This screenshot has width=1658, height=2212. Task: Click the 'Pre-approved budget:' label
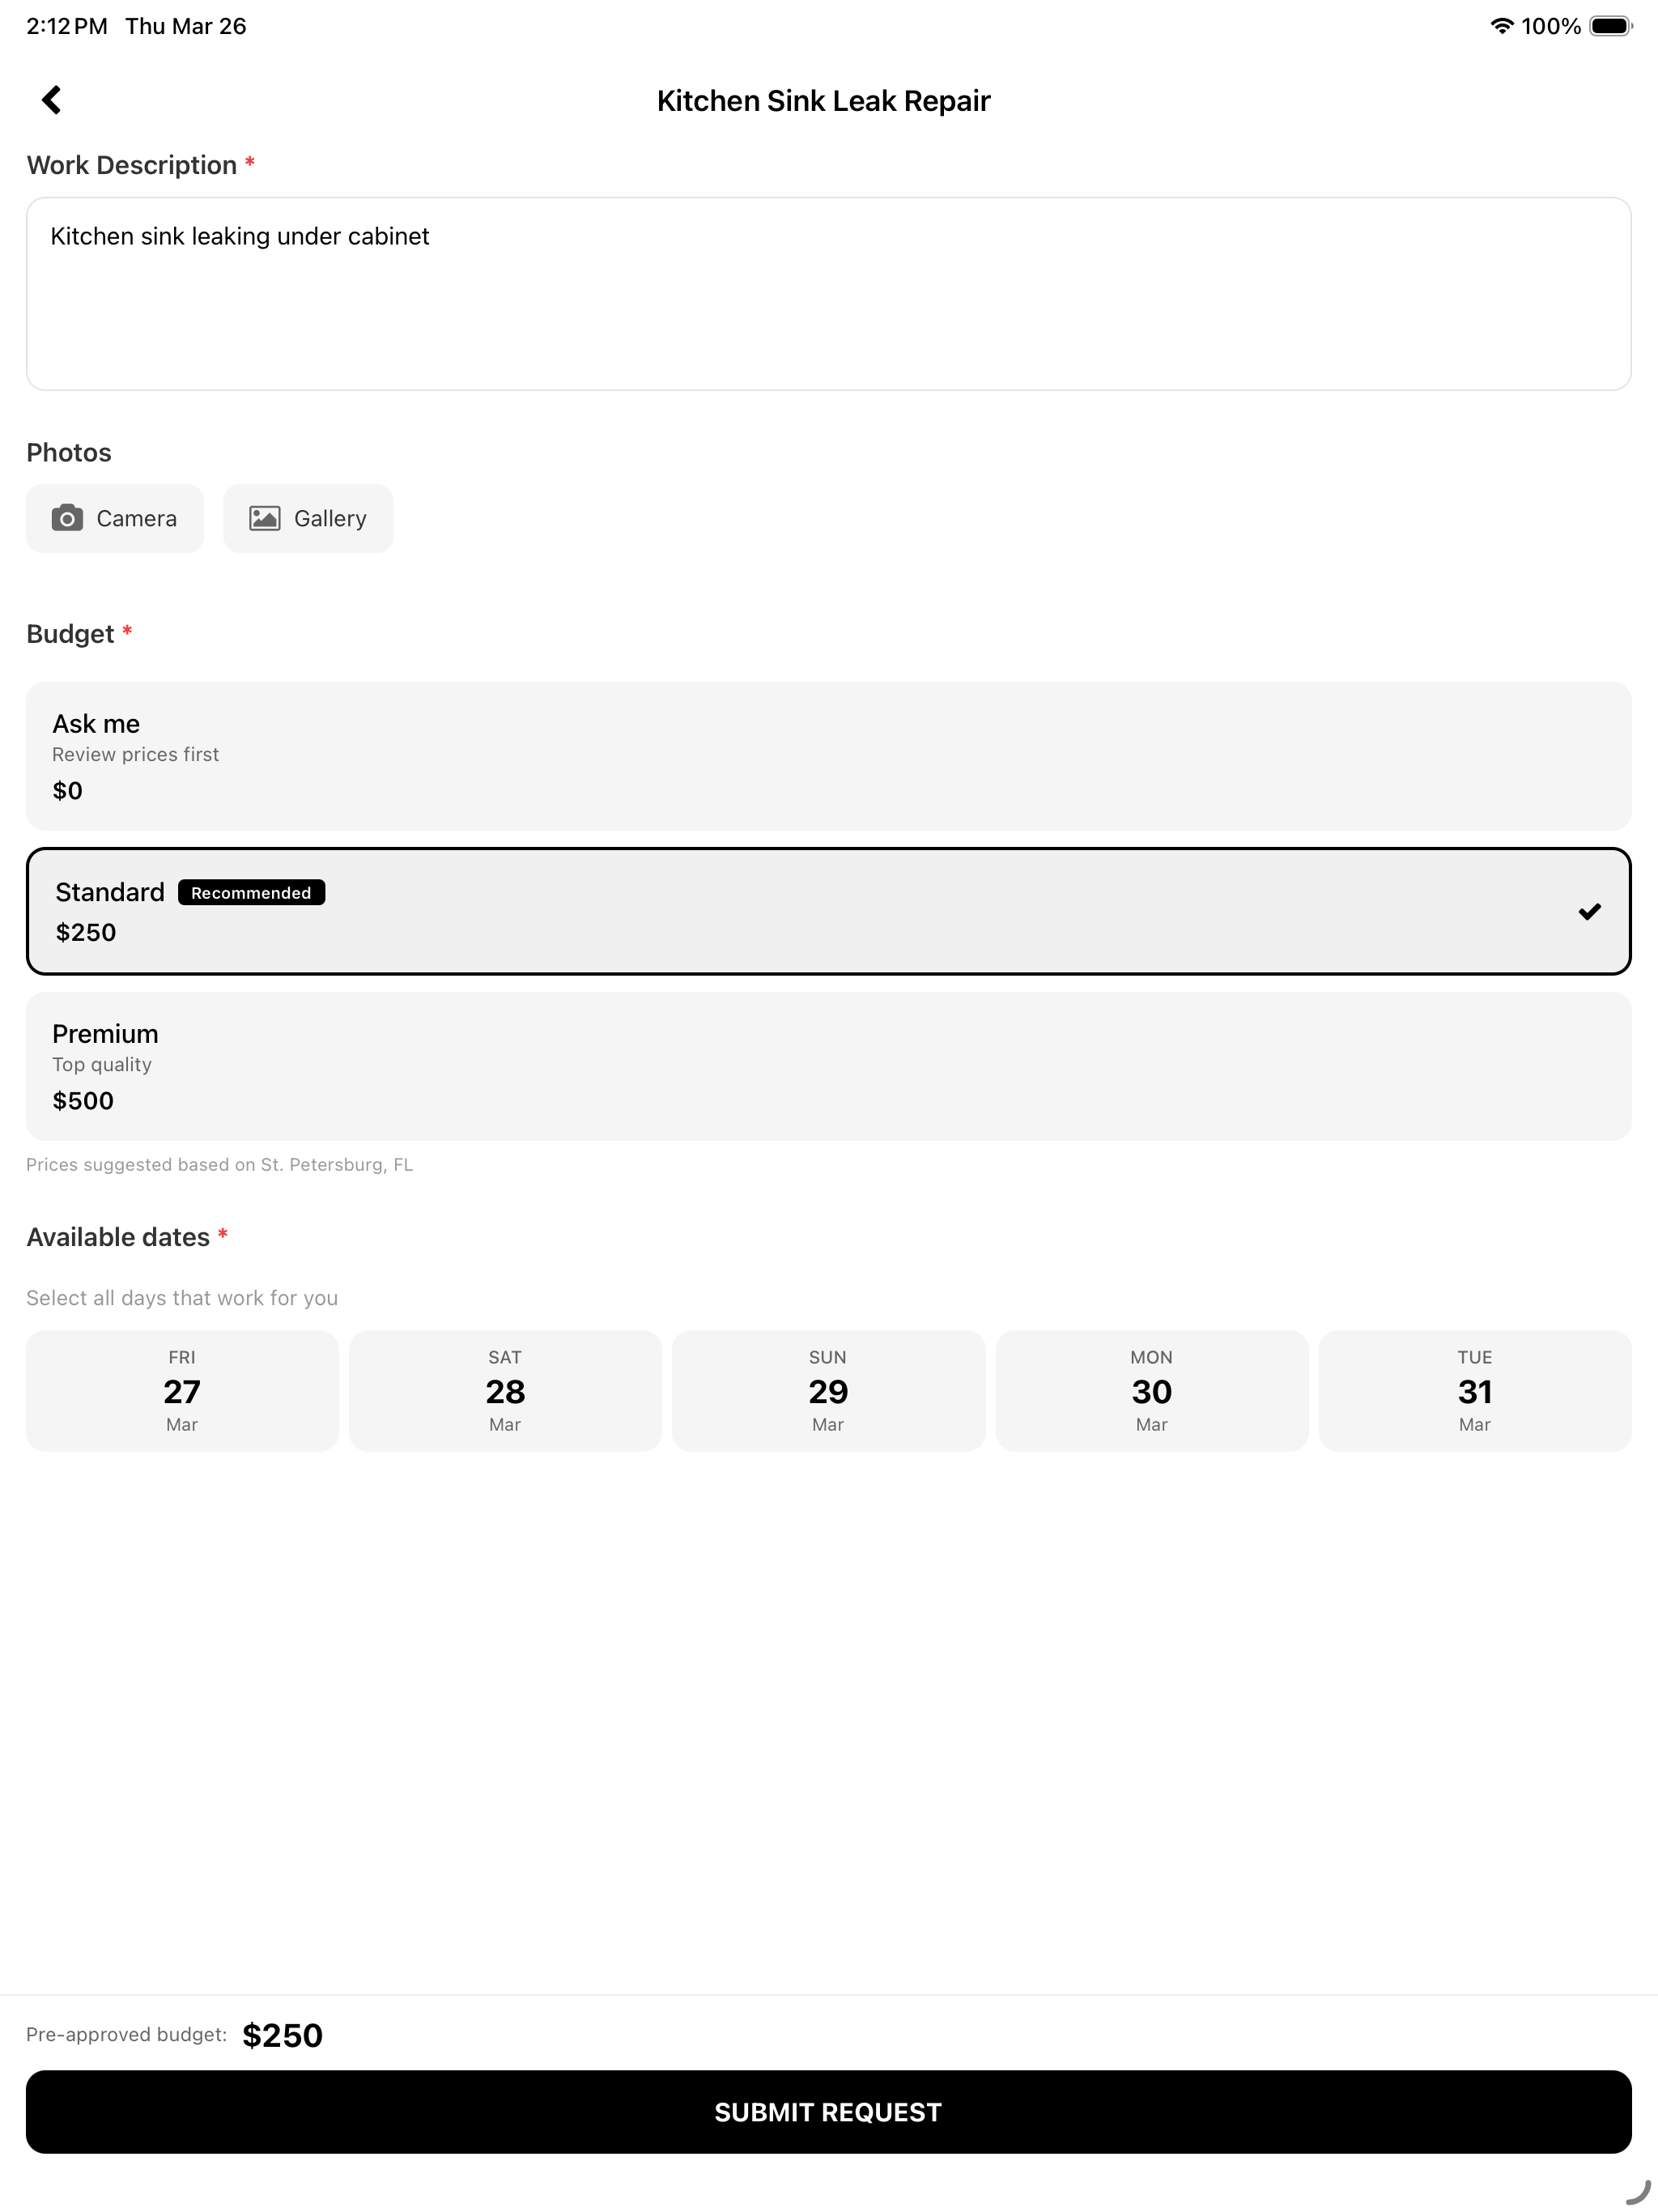(x=126, y=2034)
